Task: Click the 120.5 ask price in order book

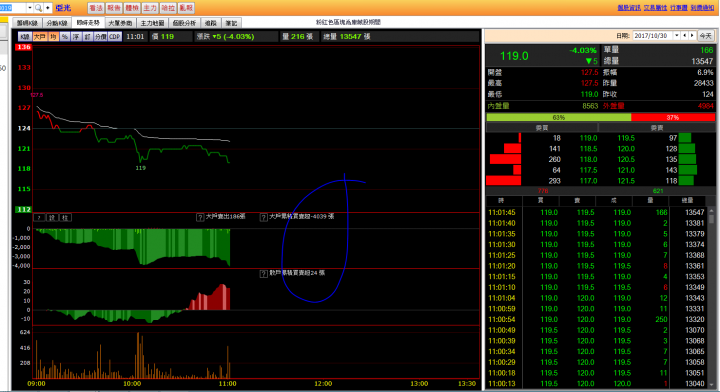Action: point(626,159)
